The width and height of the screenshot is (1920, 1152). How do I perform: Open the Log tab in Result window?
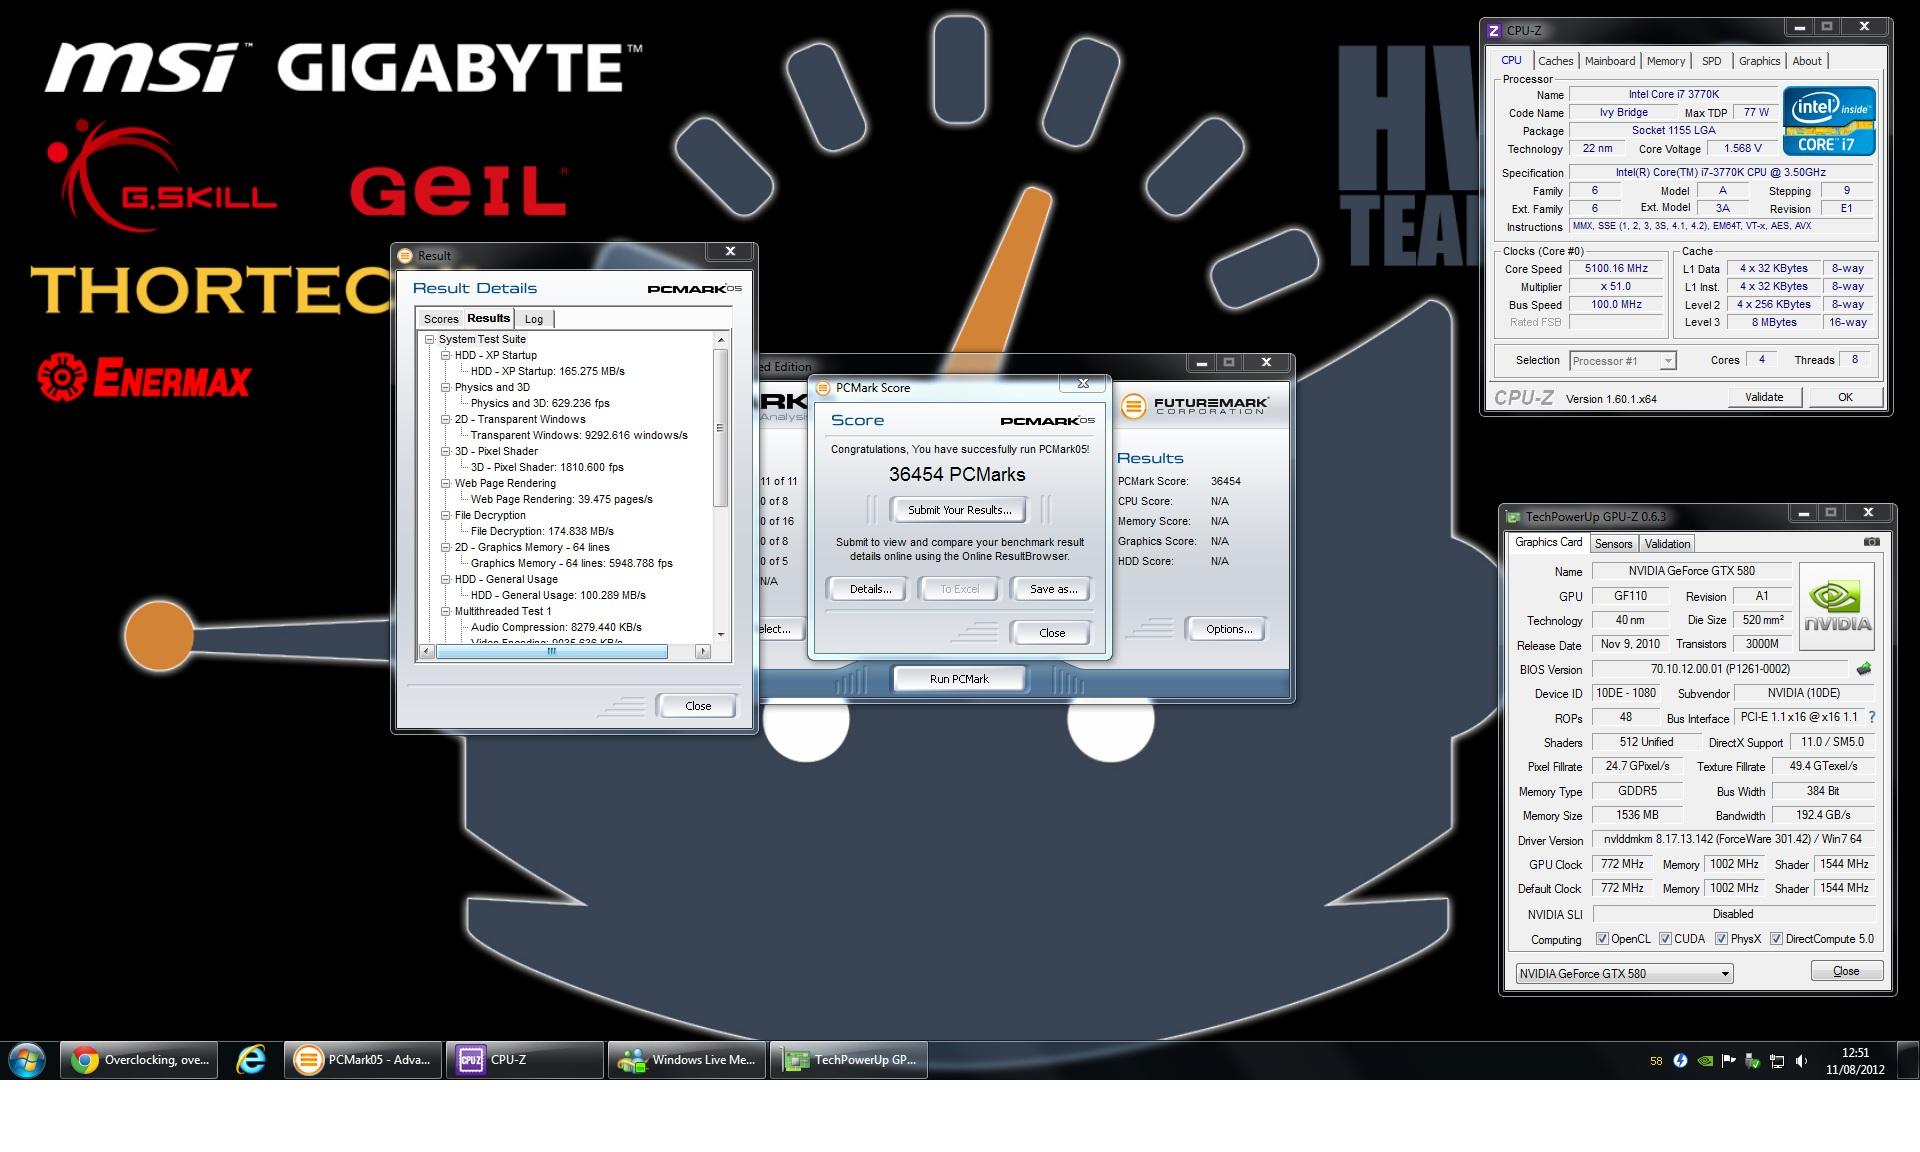(534, 319)
